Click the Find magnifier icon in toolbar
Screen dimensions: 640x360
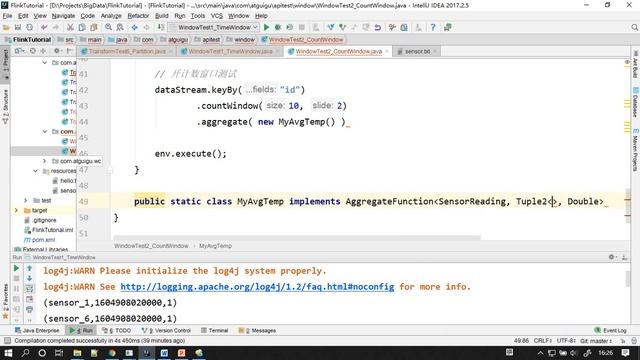click(108, 27)
